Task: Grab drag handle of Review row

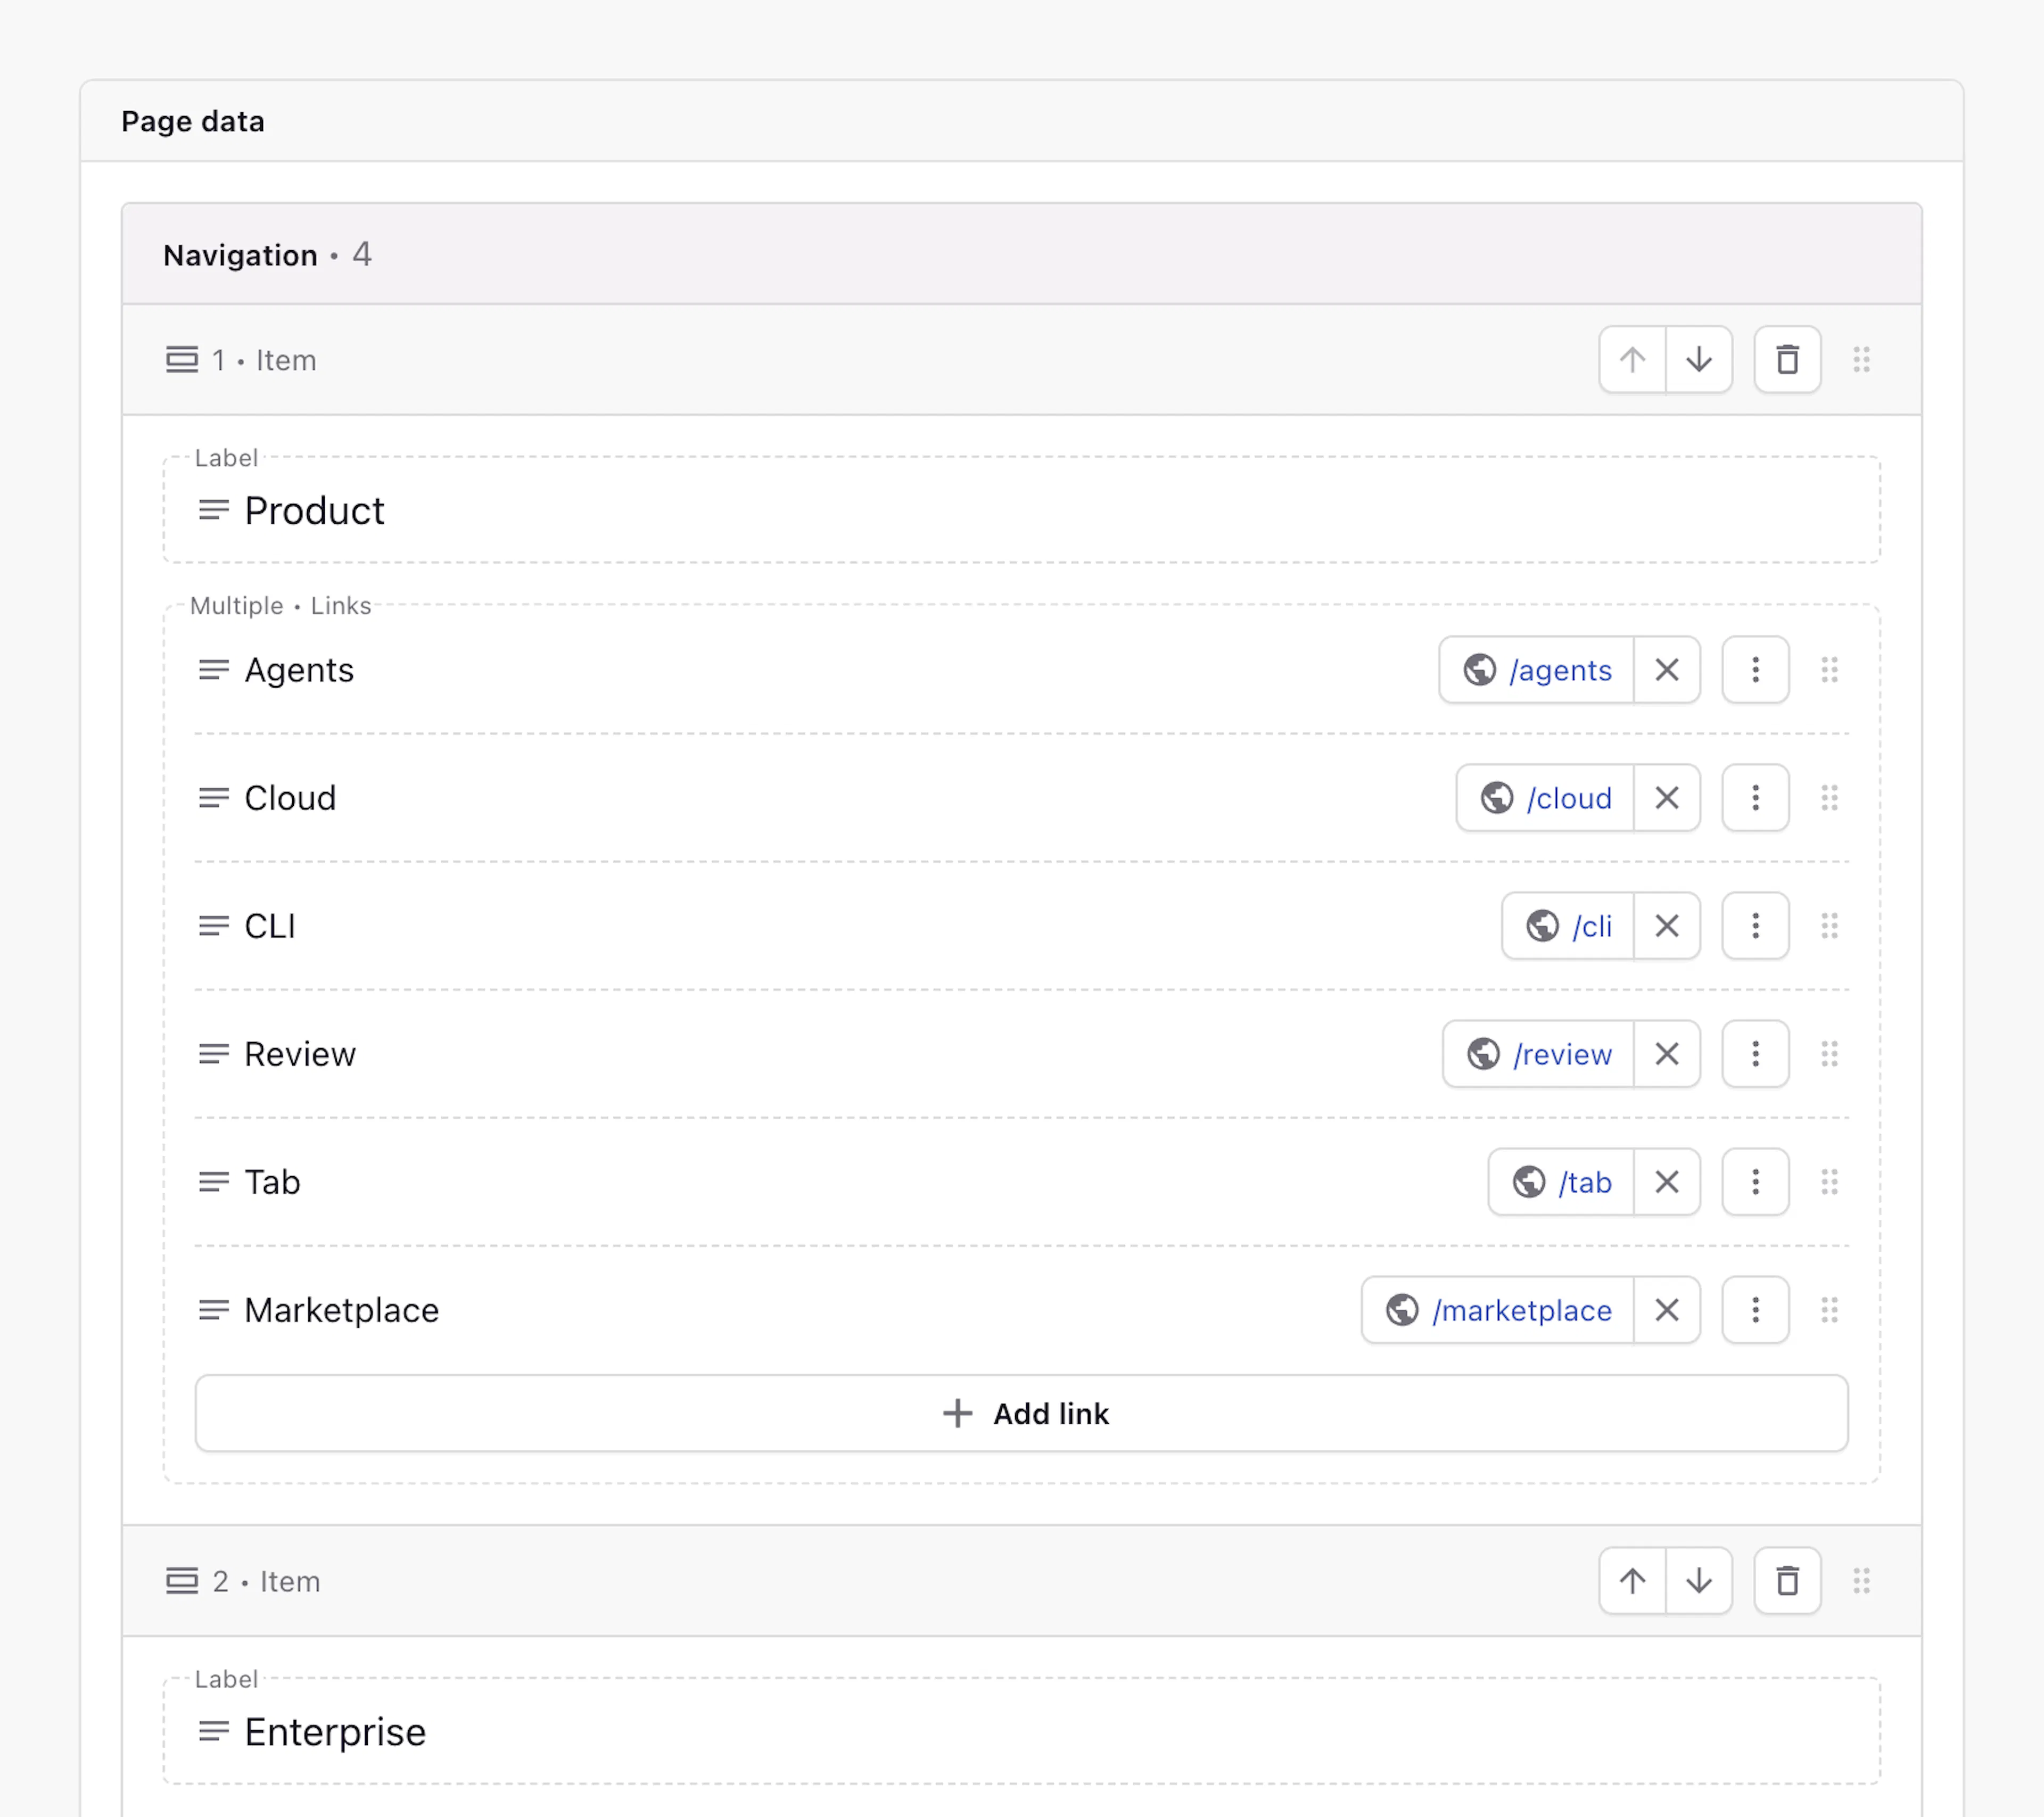Action: pyautogui.click(x=1829, y=1053)
